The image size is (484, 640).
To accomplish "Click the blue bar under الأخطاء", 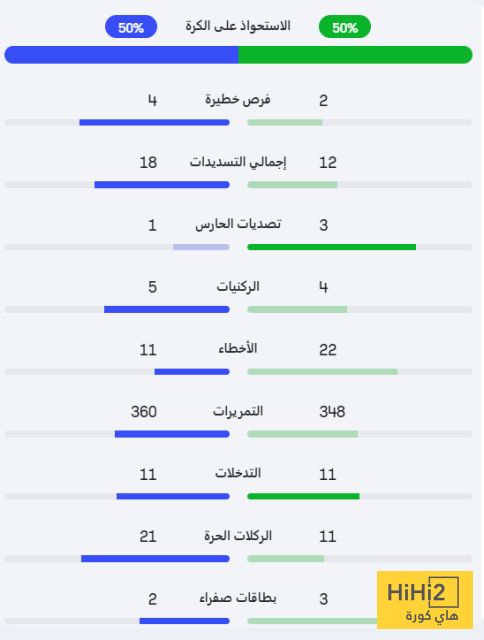I will pos(192,372).
